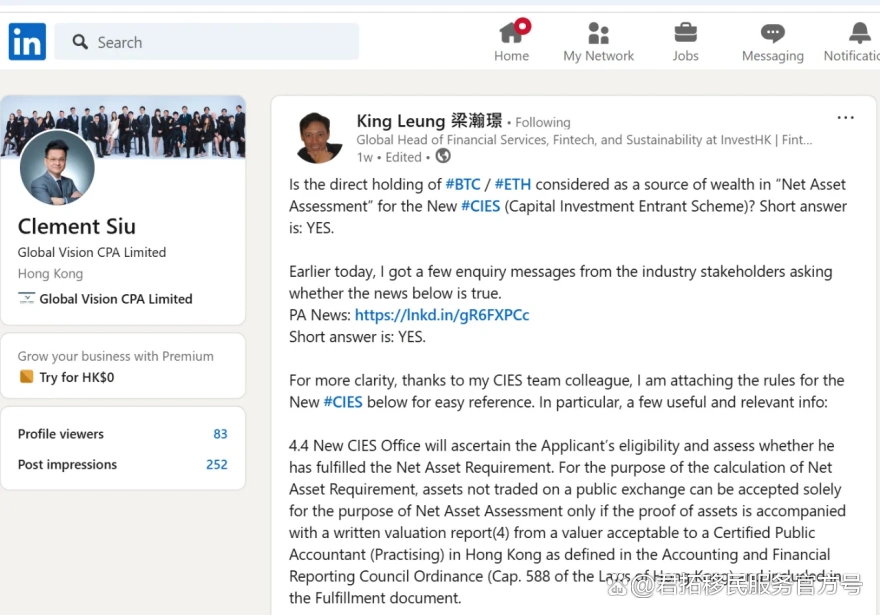Select the Jobs navigation label
Image resolution: width=881 pixels, height=616 pixels.
[685, 56]
